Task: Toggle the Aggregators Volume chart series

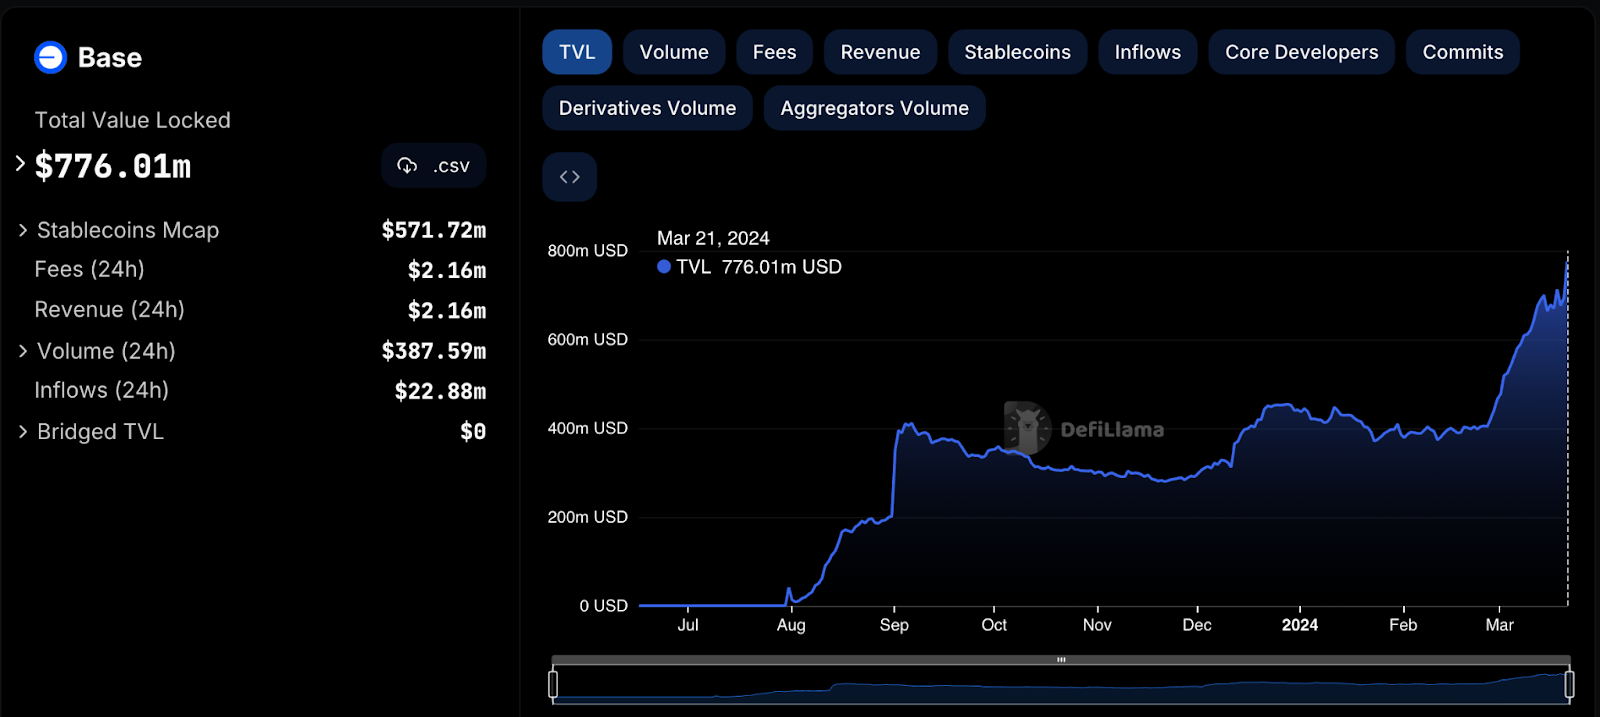Action: (x=875, y=108)
